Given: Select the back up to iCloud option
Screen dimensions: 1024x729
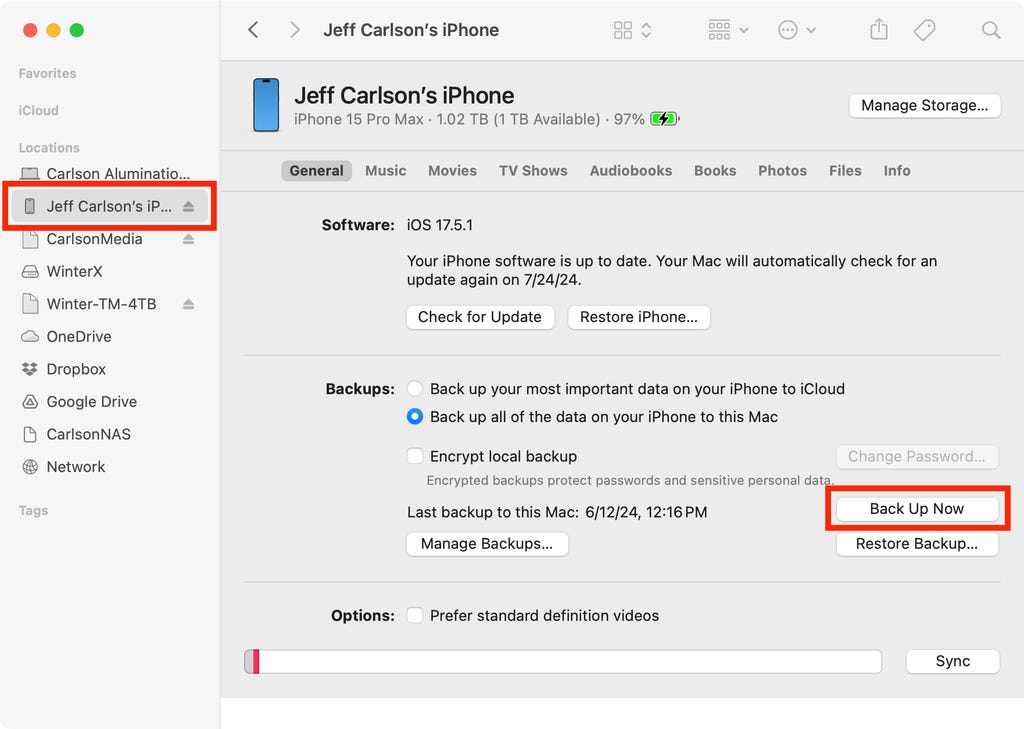Looking at the screenshot, I should click(415, 389).
